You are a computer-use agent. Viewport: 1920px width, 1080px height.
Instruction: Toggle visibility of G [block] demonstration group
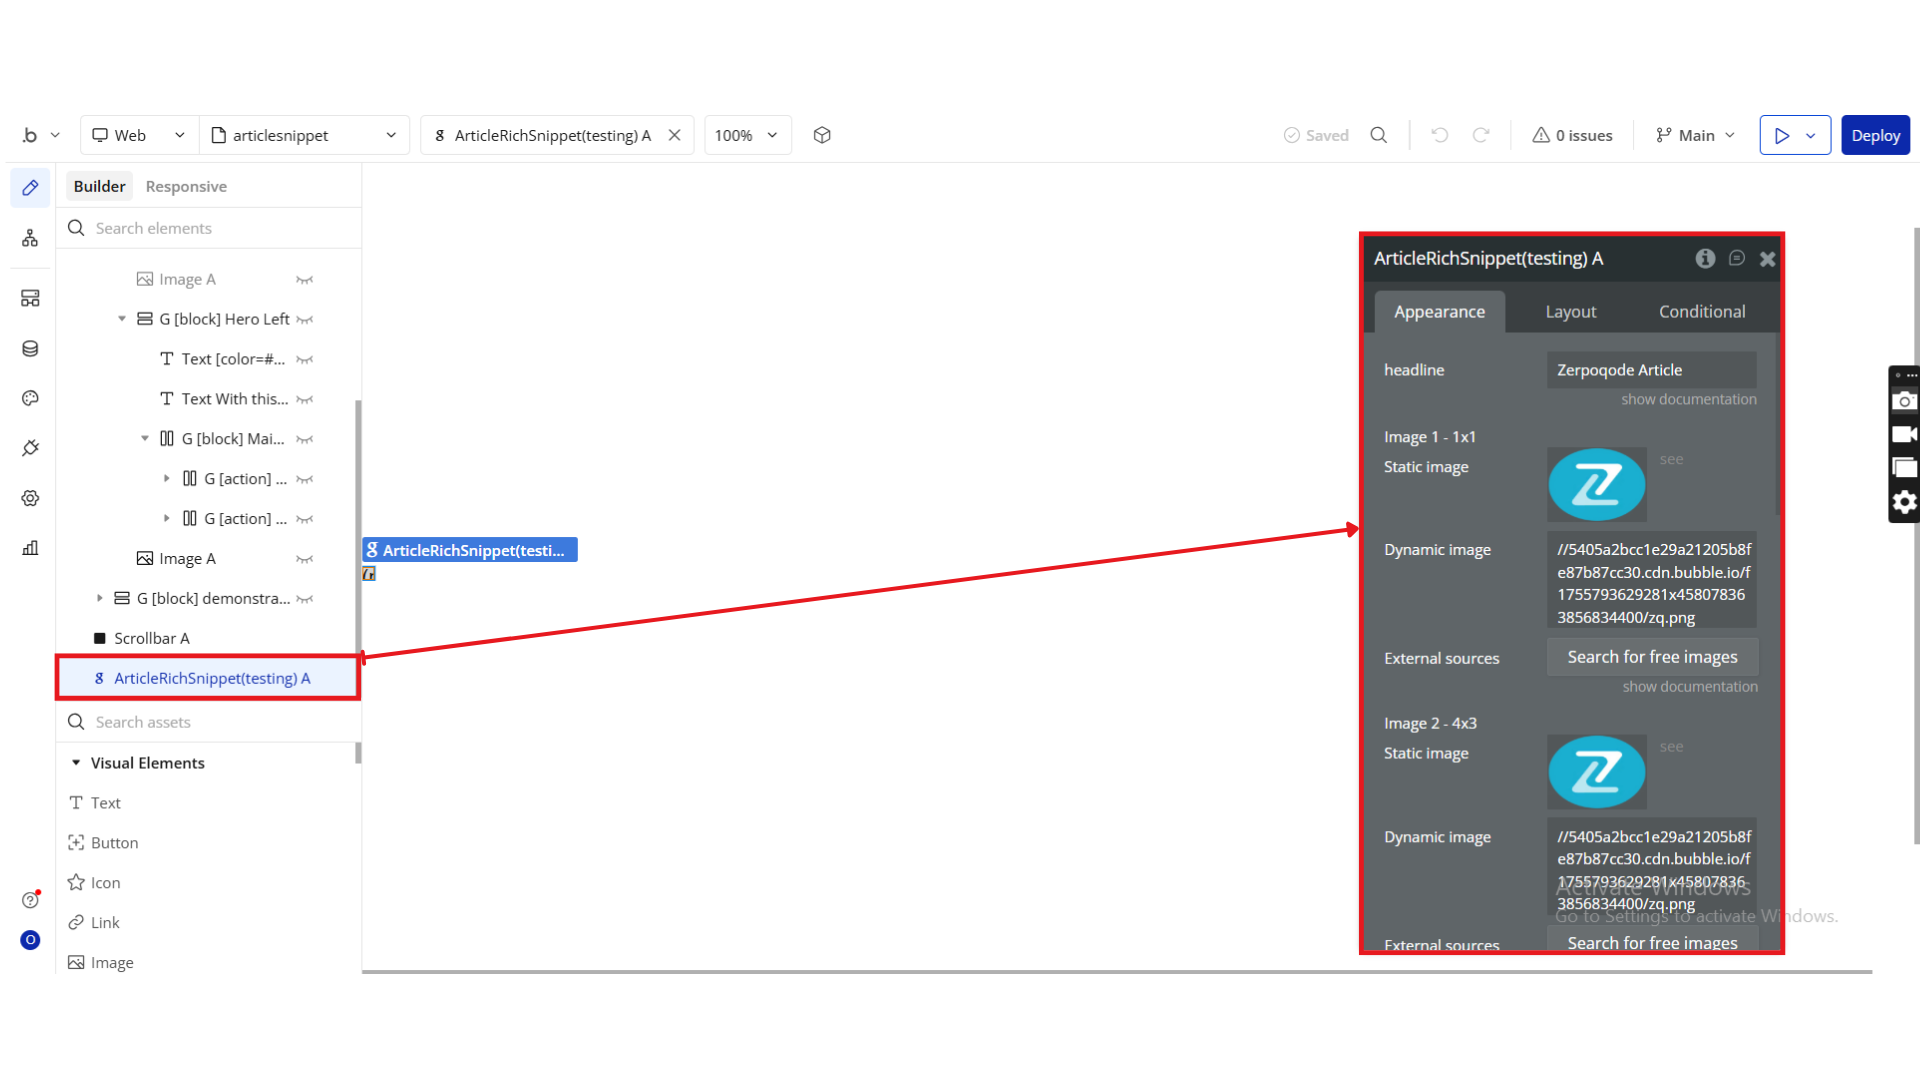pos(305,599)
